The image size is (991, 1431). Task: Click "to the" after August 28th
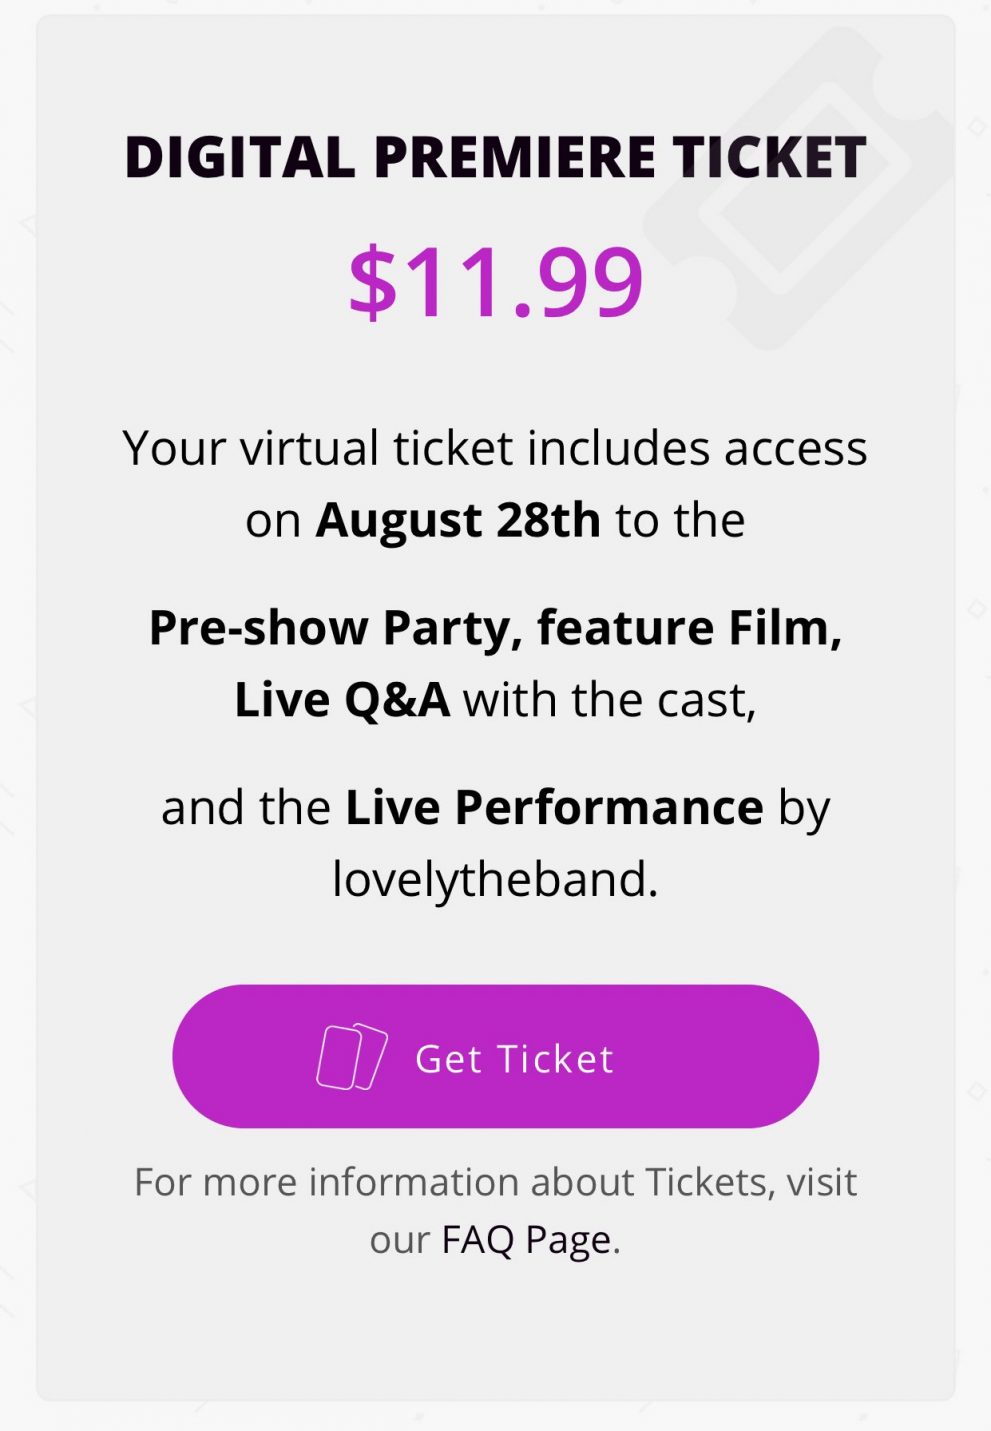(680, 520)
